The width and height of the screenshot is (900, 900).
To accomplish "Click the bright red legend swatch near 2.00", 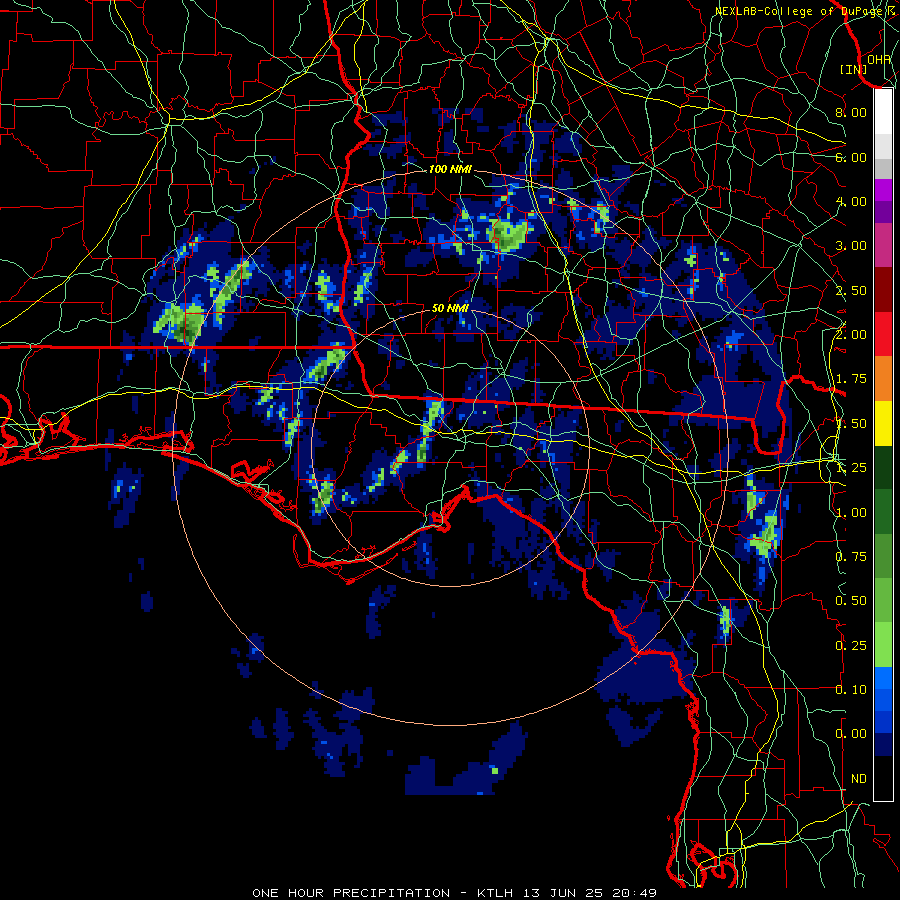I will tap(883, 334).
